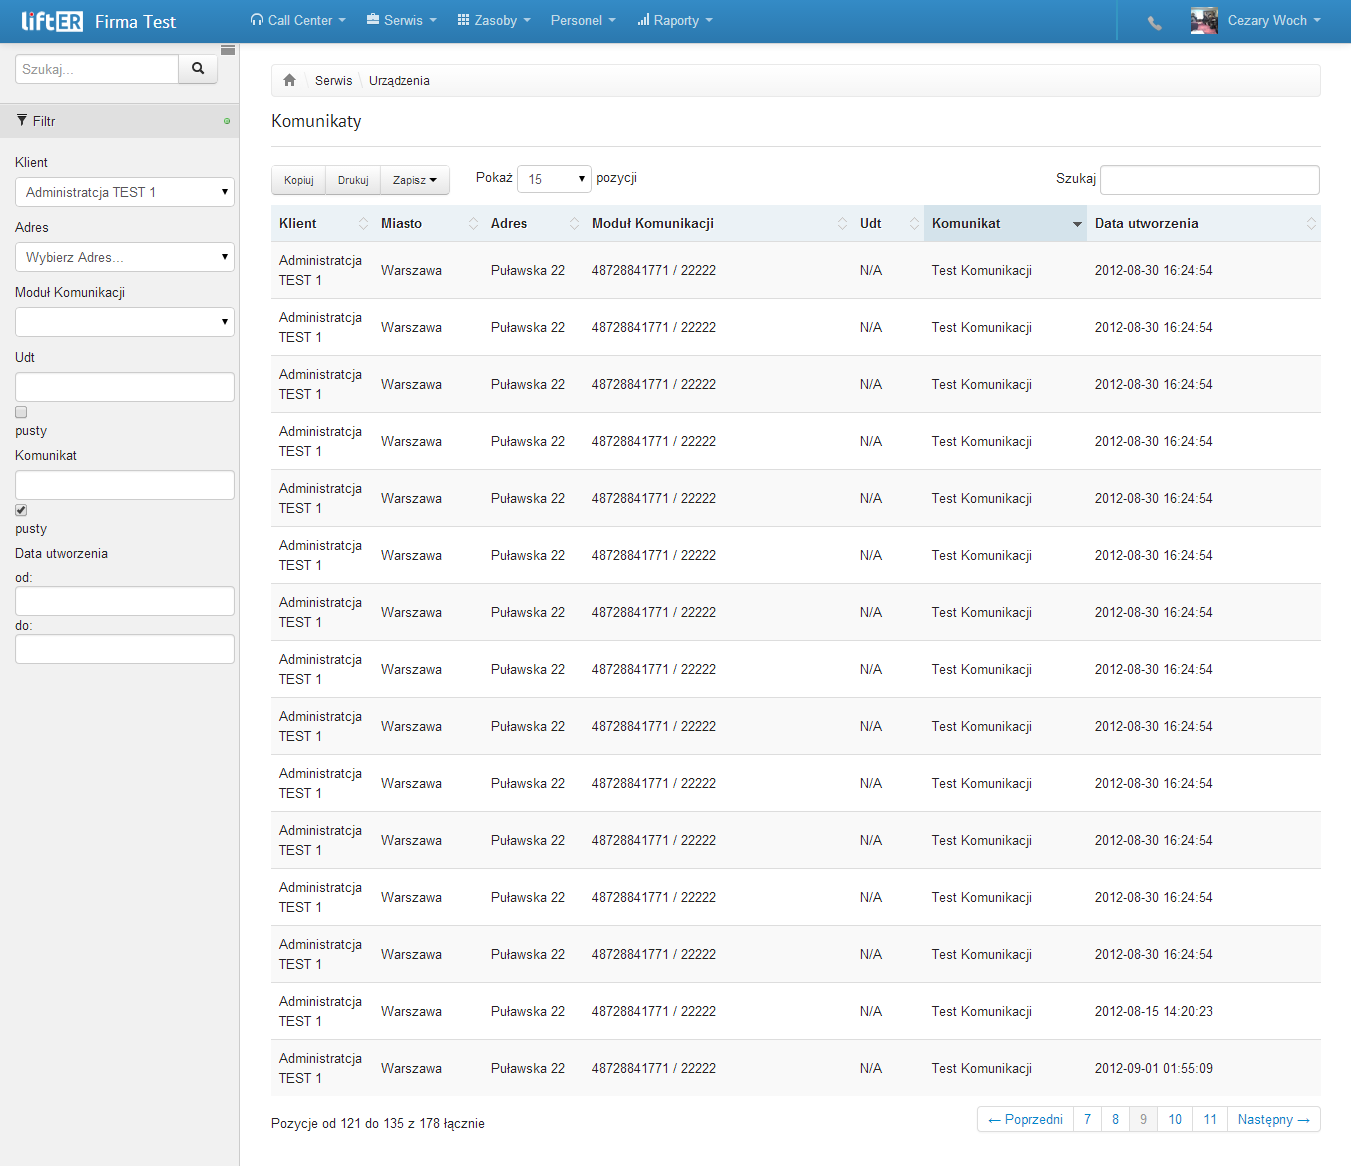The image size is (1351, 1166).
Task: Toggle the Udt pusty checkbox
Action: [21, 412]
